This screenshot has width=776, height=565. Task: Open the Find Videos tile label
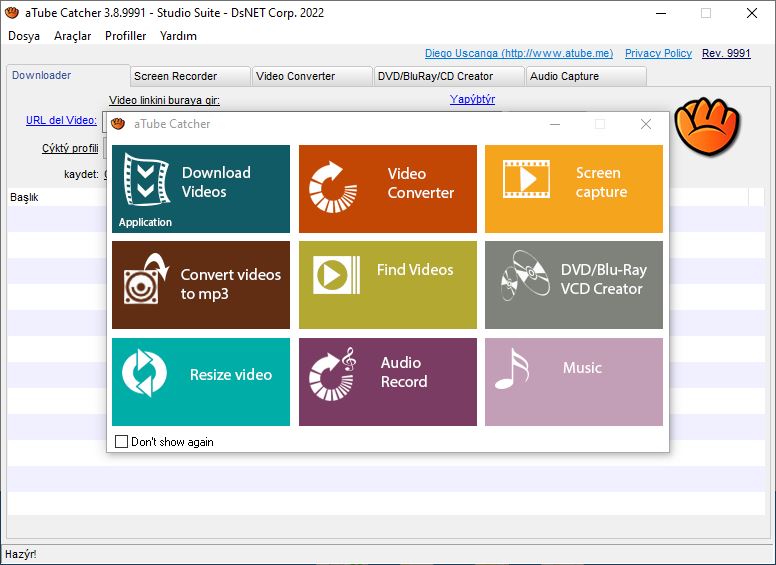415,270
